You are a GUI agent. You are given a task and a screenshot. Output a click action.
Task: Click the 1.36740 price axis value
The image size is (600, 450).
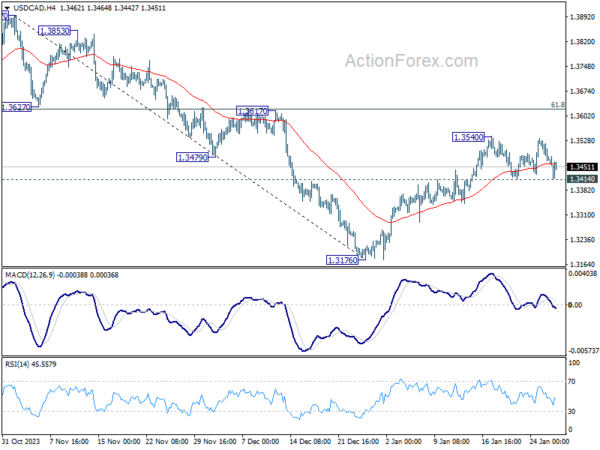click(x=582, y=91)
